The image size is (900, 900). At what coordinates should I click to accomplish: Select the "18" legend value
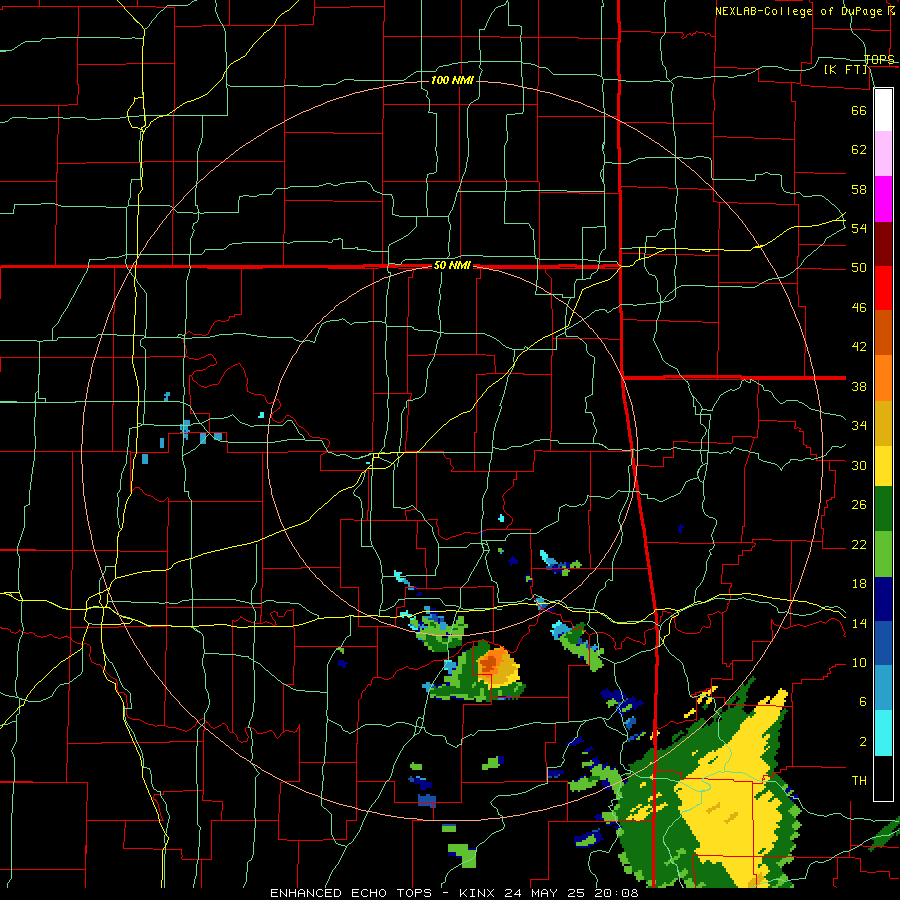click(859, 584)
